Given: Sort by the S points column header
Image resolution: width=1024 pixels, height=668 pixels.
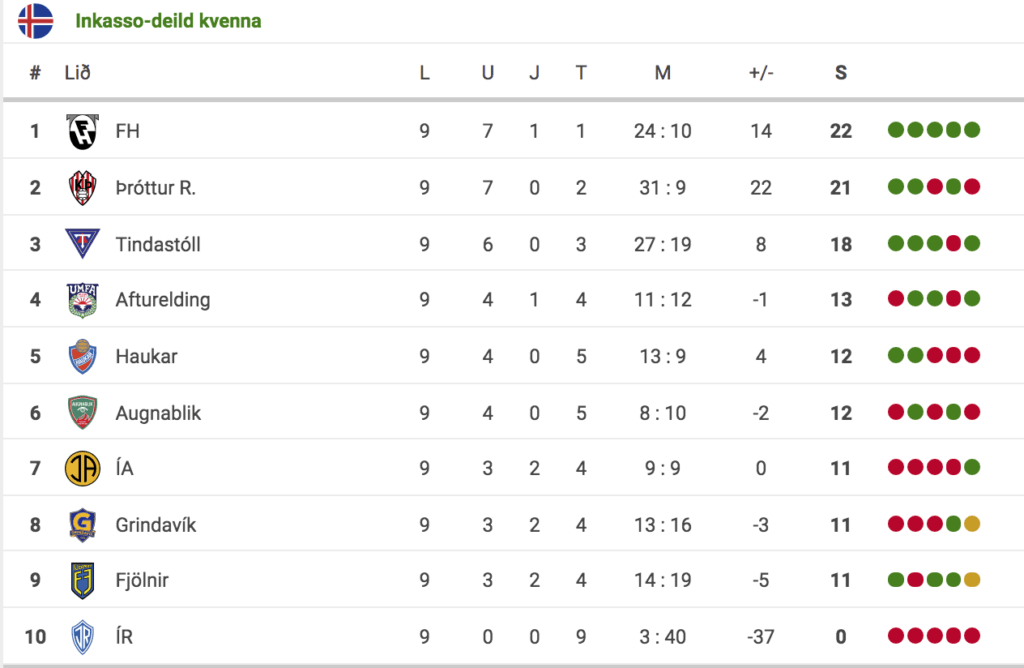Looking at the screenshot, I should coord(840,72).
